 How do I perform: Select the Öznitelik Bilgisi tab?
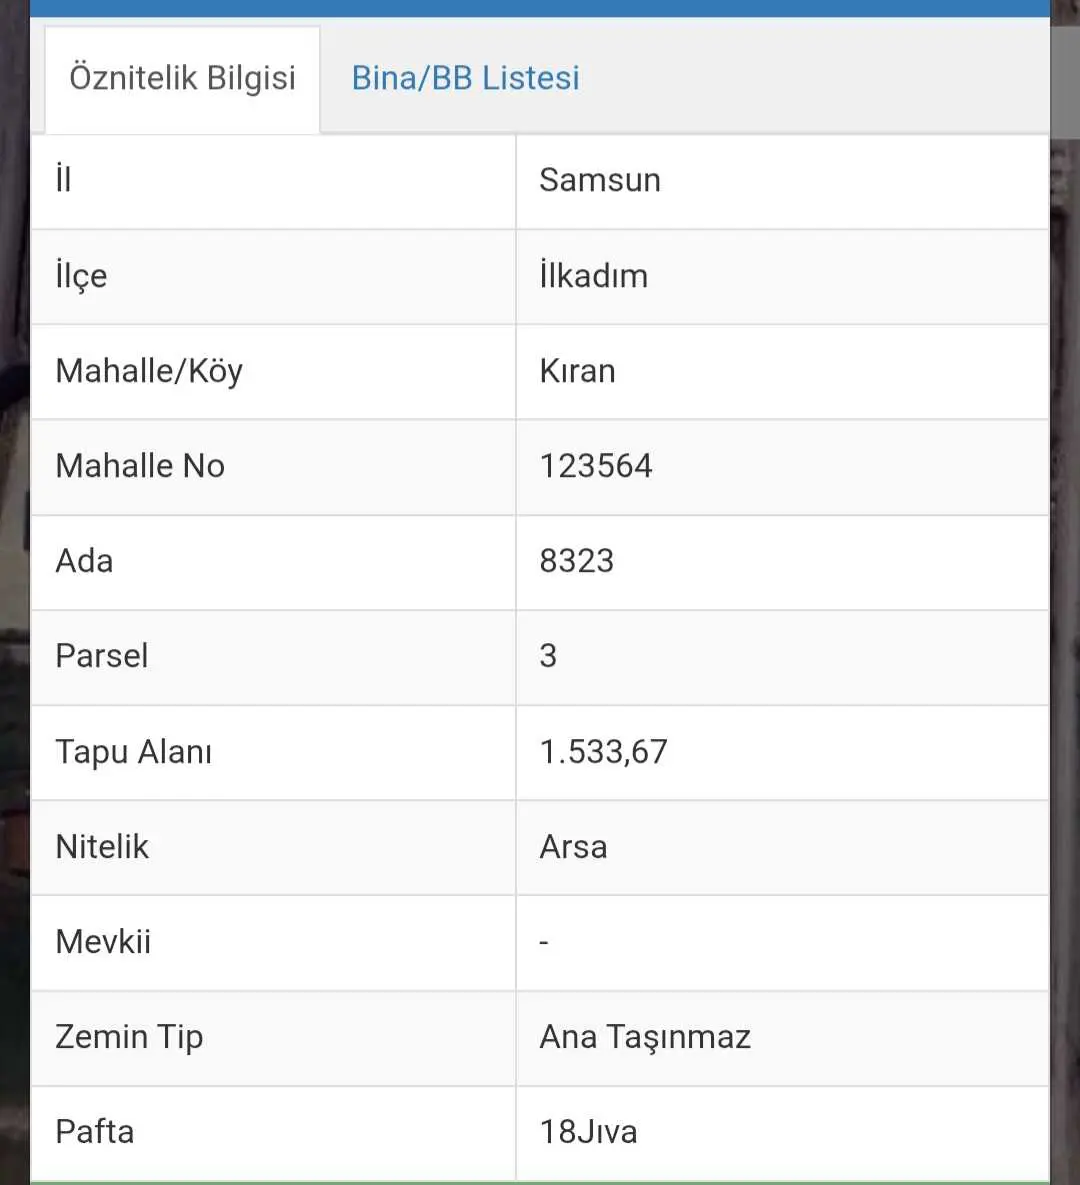pos(182,80)
